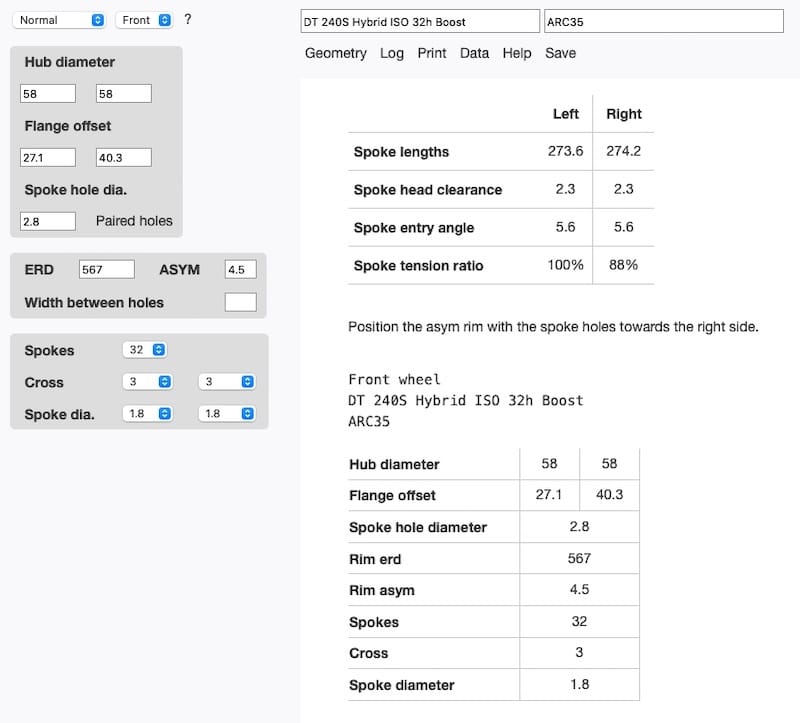This screenshot has height=723, width=800.
Task: Click the Save button
Action: click(x=560, y=53)
